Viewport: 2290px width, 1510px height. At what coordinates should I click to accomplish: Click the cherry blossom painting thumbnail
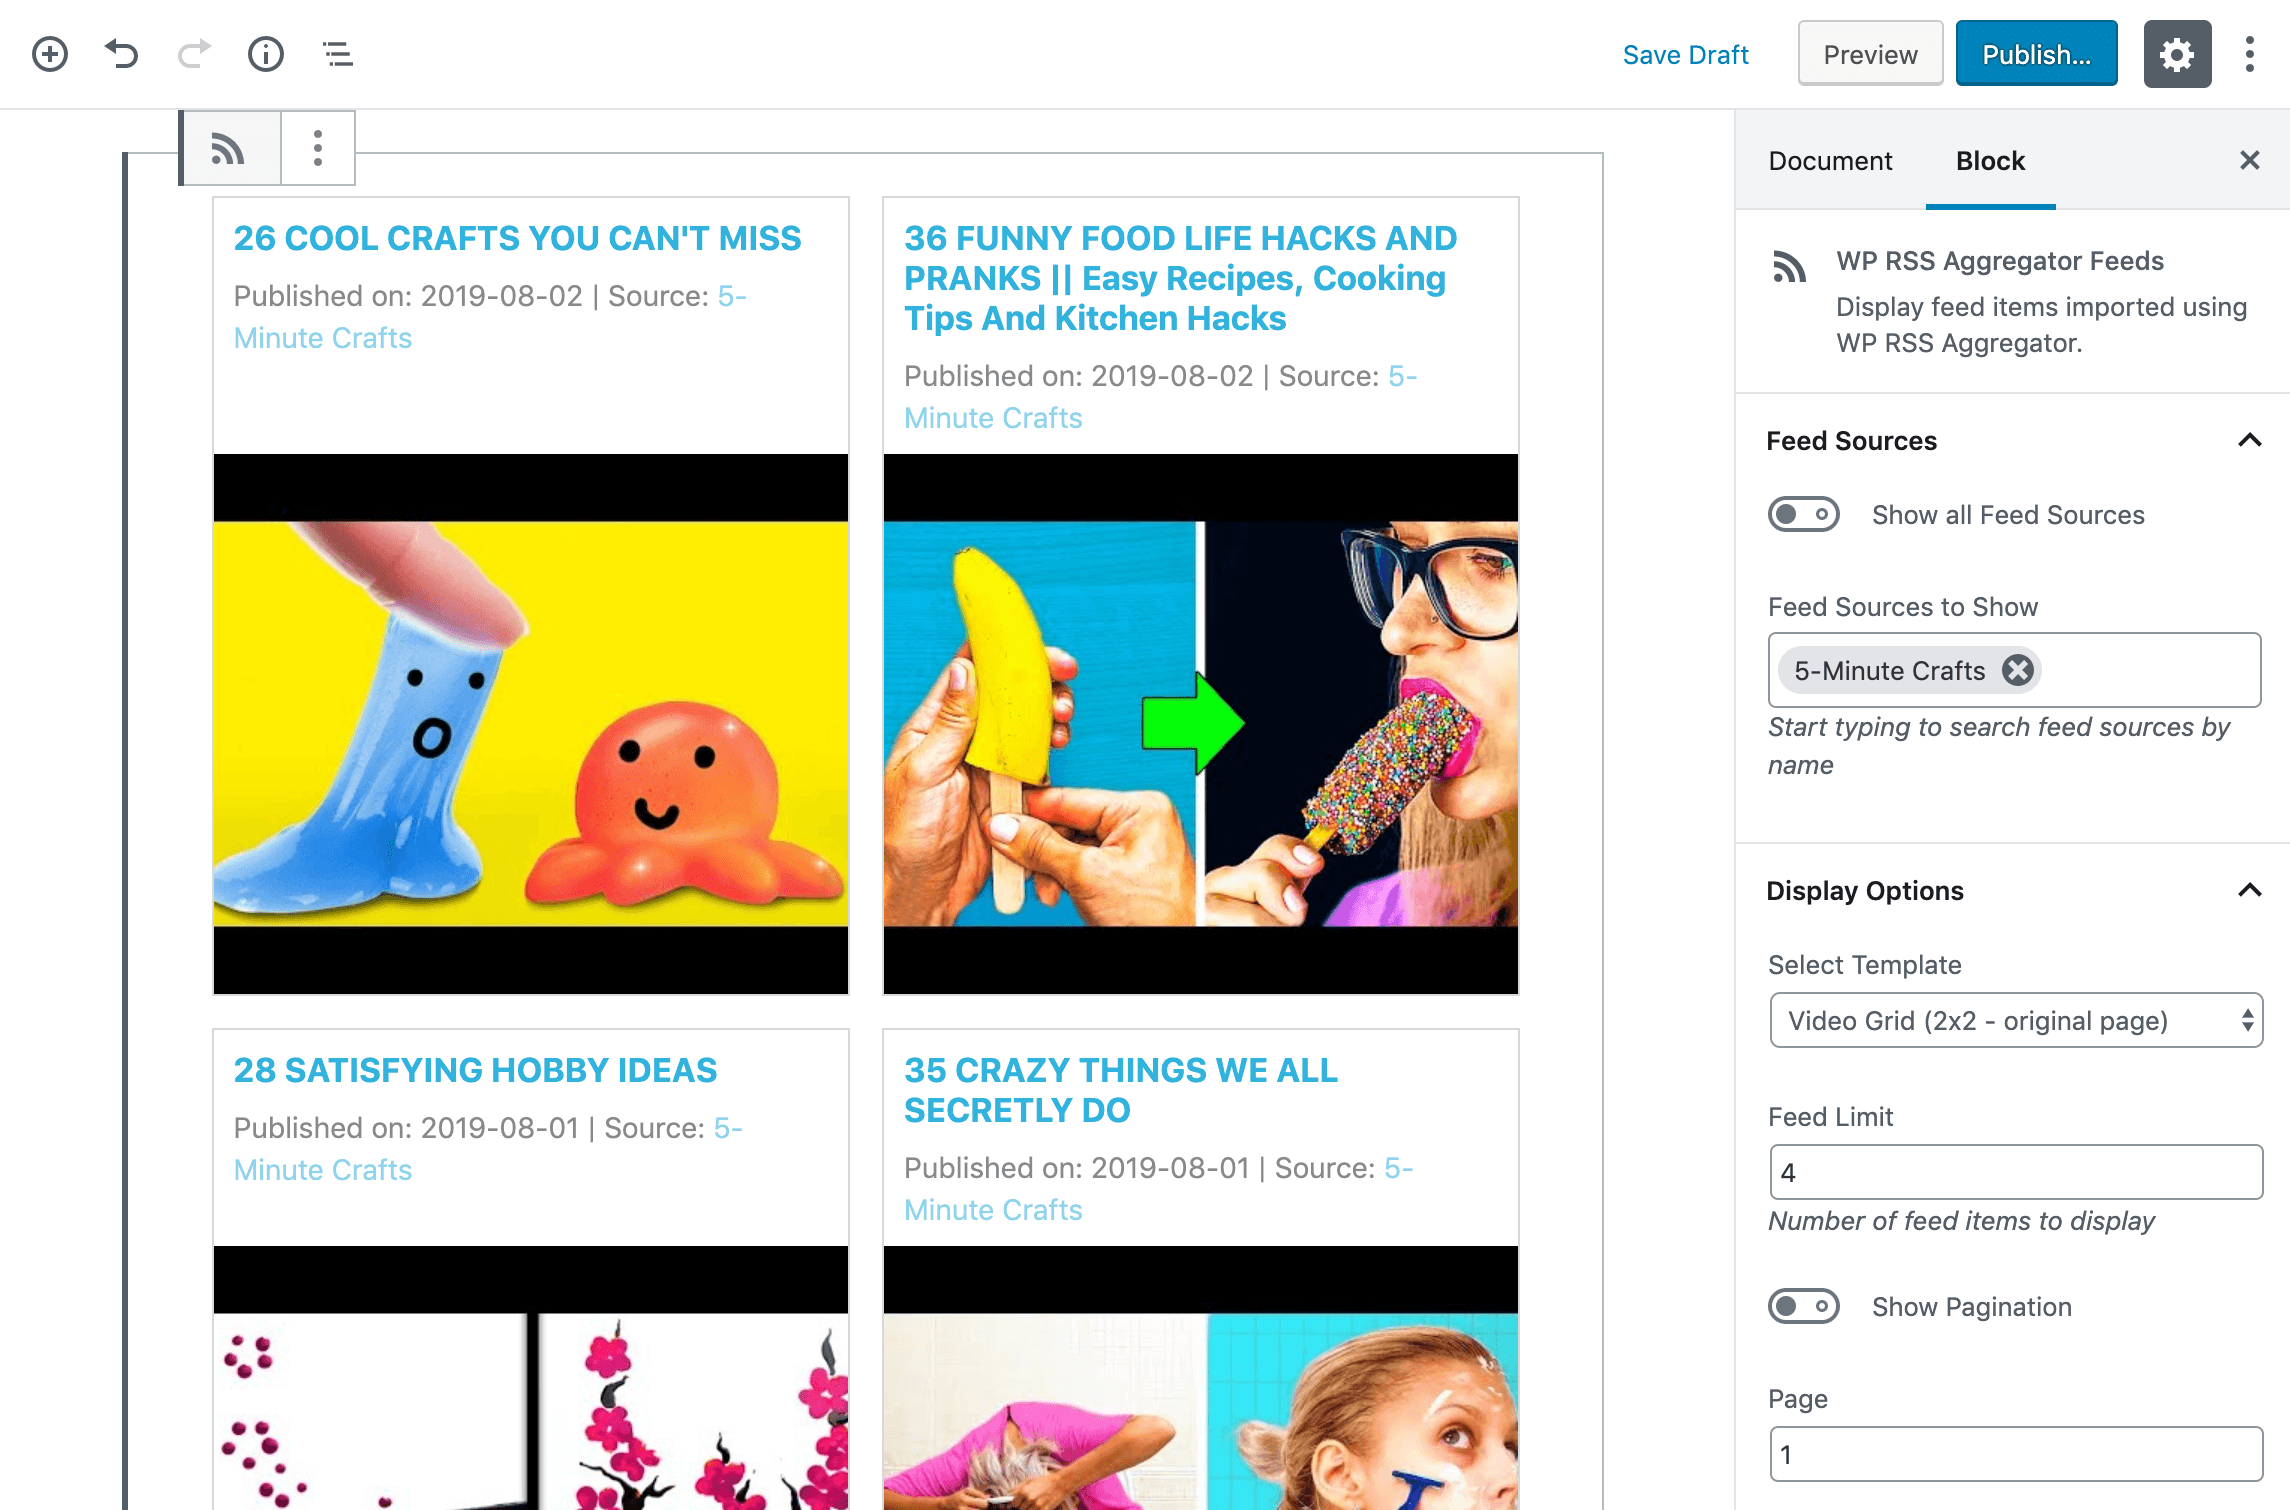click(x=531, y=1378)
